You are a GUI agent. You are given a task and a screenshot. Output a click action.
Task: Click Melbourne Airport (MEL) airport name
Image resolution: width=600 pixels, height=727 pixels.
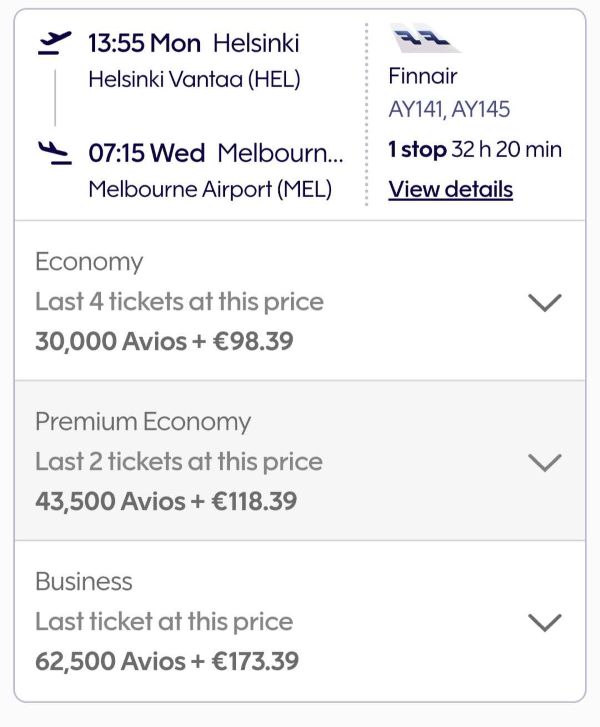[x=210, y=189]
